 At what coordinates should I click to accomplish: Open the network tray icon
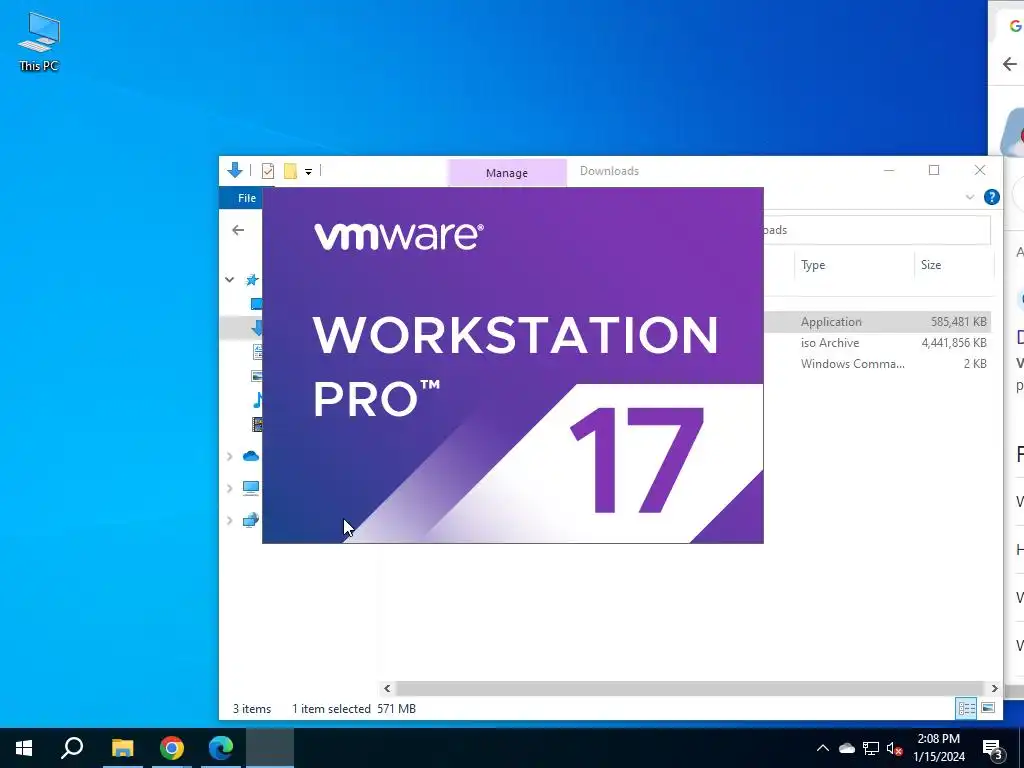click(871, 748)
